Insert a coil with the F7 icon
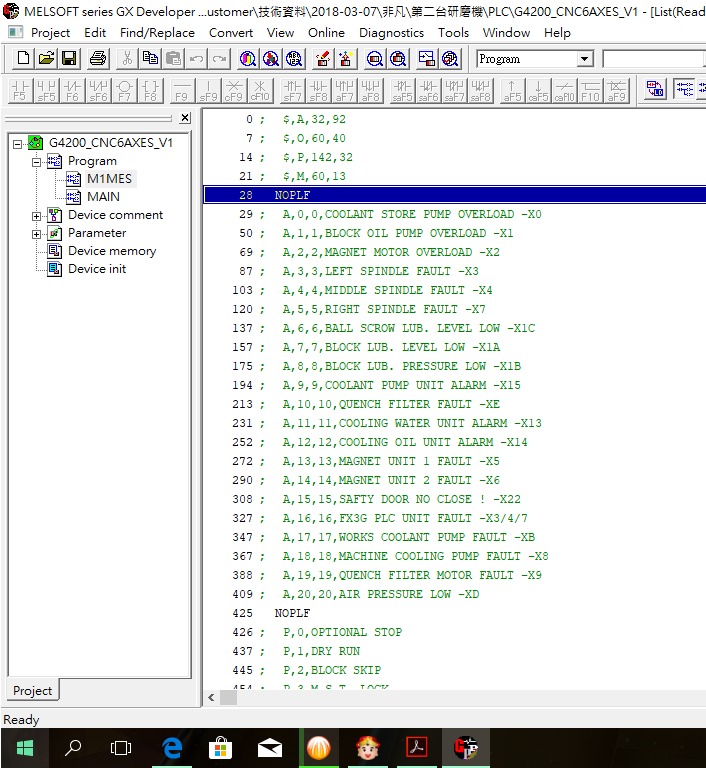The image size is (706, 768). click(124, 90)
